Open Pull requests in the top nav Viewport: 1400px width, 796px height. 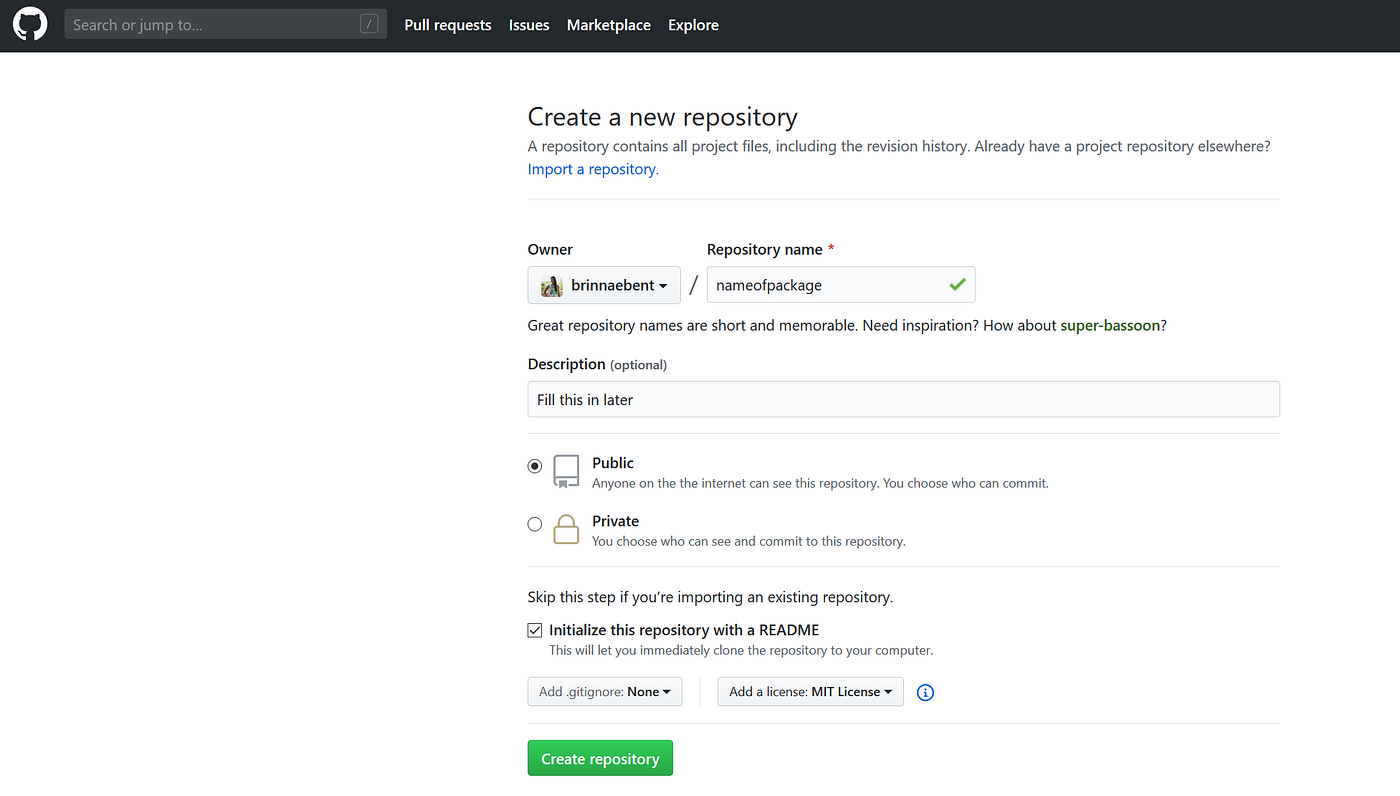[448, 25]
